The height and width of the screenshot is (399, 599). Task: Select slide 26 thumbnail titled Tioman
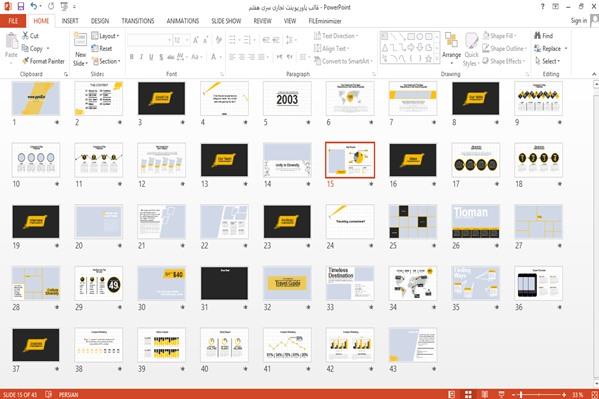pos(475,222)
